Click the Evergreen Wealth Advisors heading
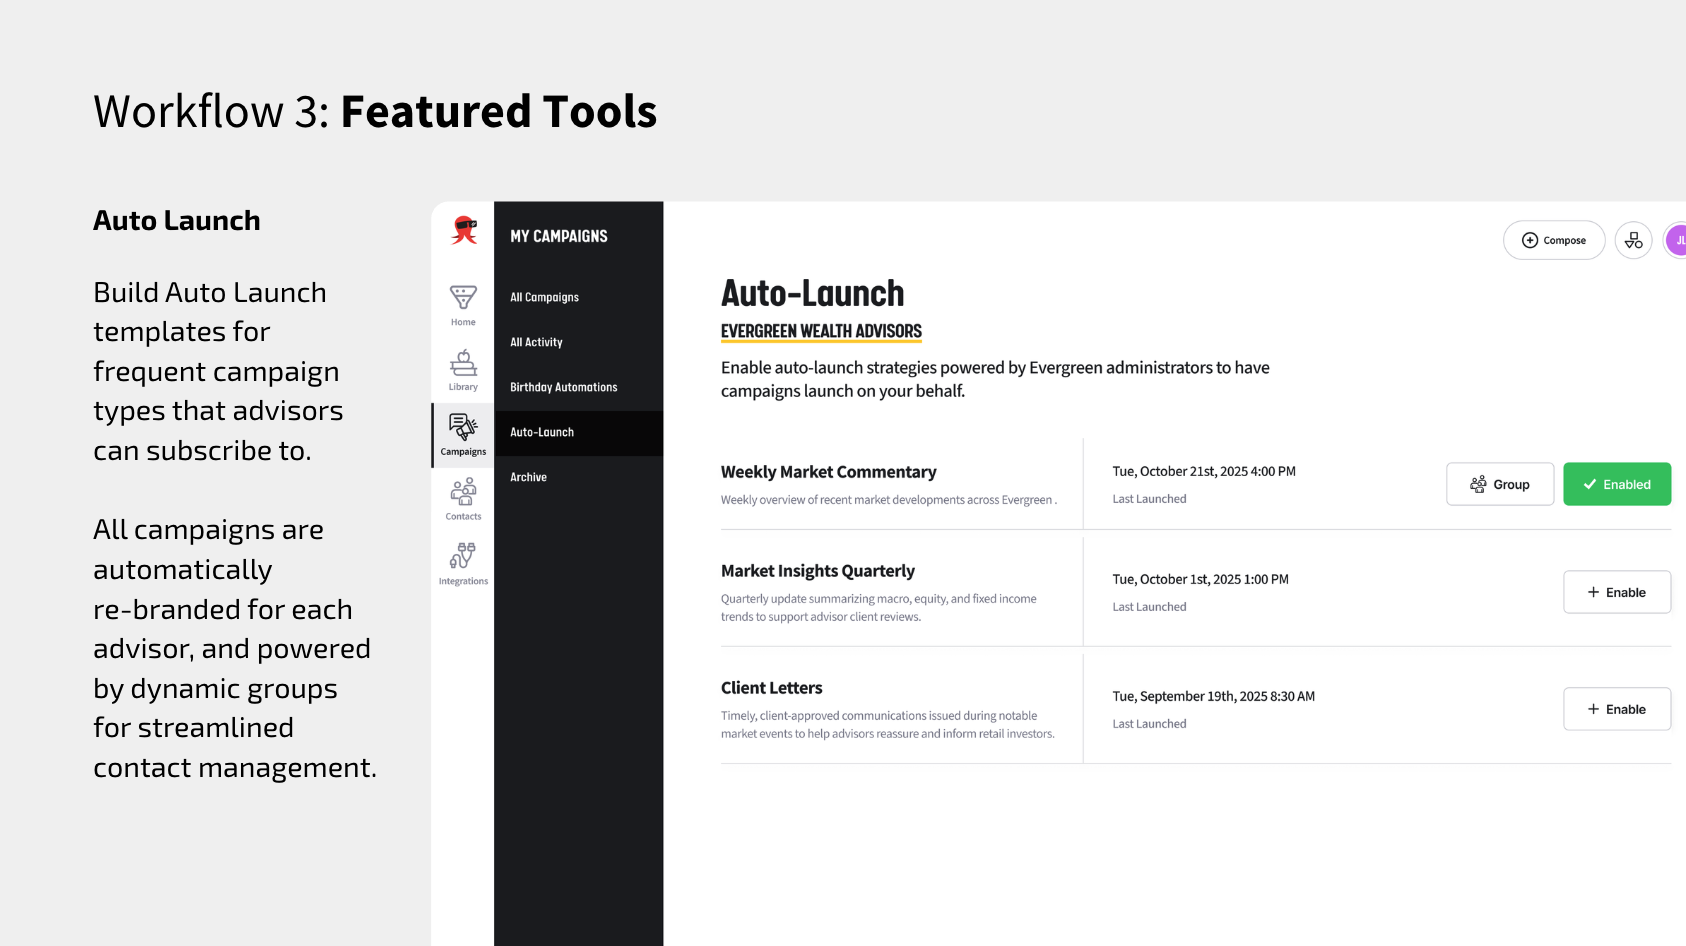 point(821,331)
